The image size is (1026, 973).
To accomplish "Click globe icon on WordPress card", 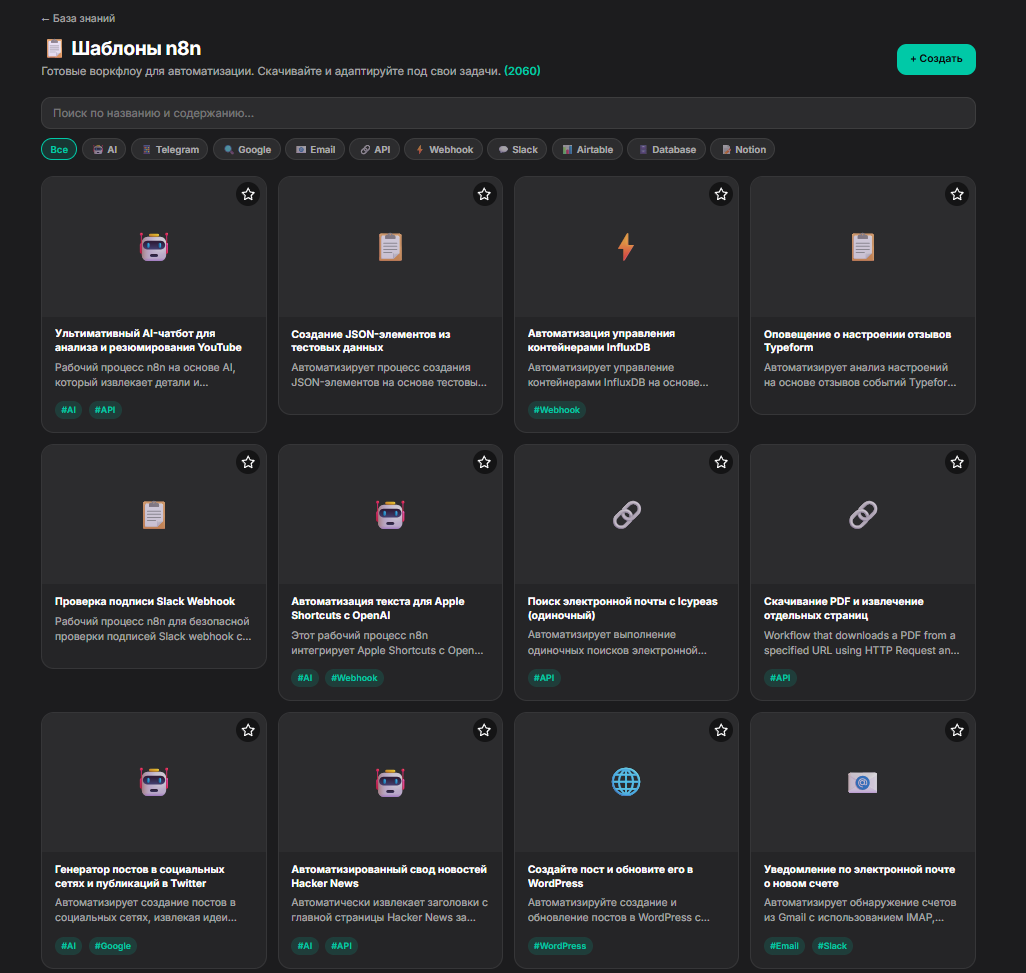I will pos(626,782).
